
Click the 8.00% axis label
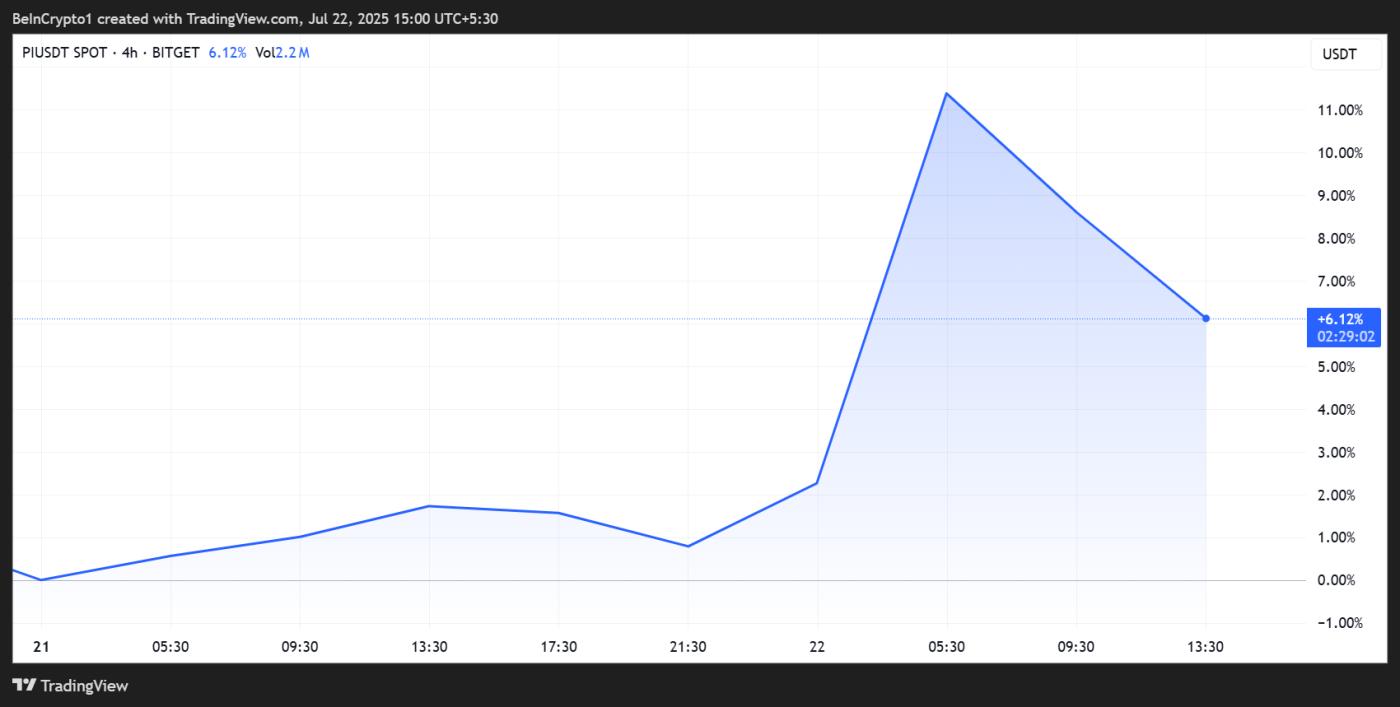pos(1338,239)
